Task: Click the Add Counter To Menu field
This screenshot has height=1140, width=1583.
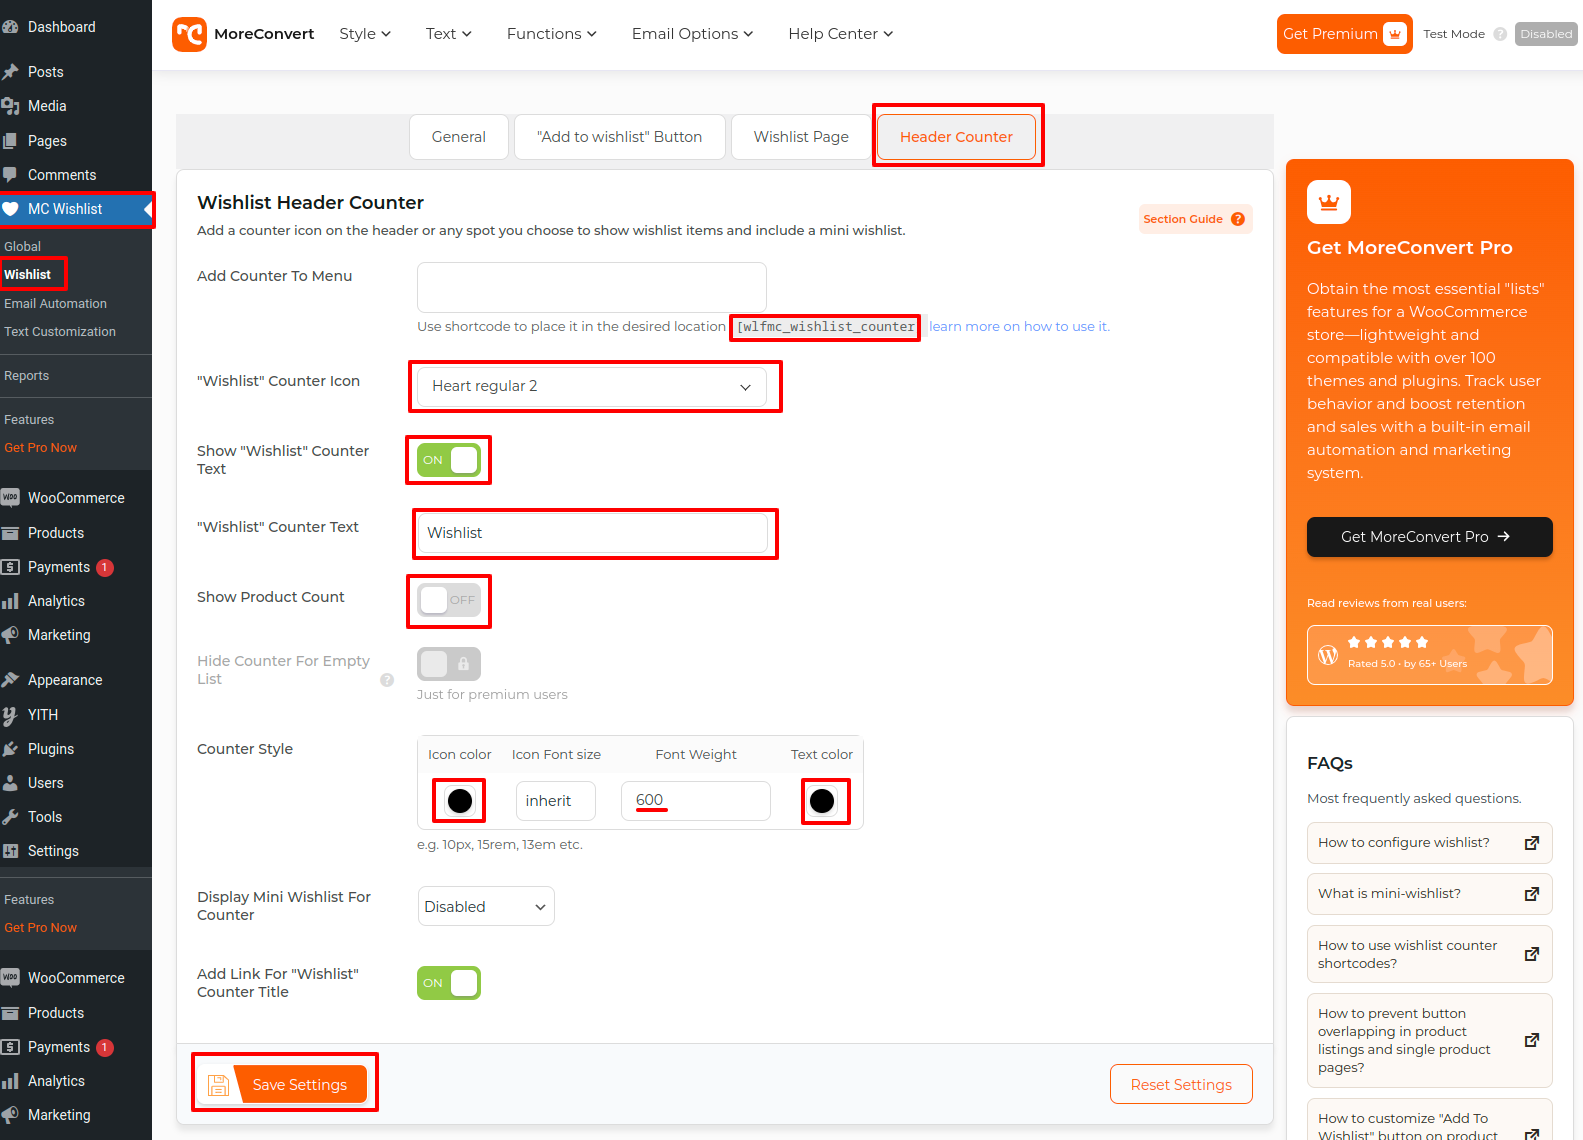Action: (592, 288)
